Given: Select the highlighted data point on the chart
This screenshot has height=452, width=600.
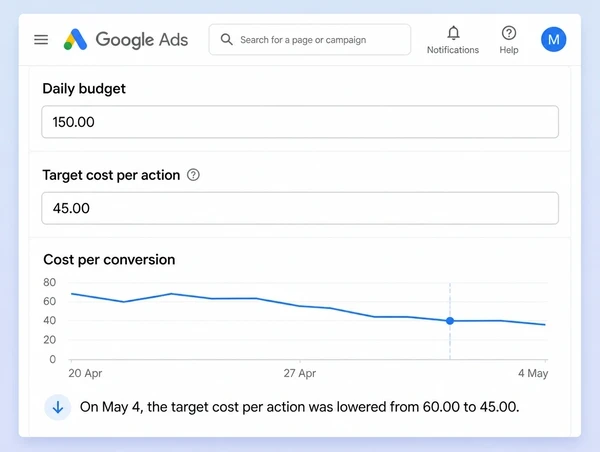Looking at the screenshot, I should (x=450, y=321).
